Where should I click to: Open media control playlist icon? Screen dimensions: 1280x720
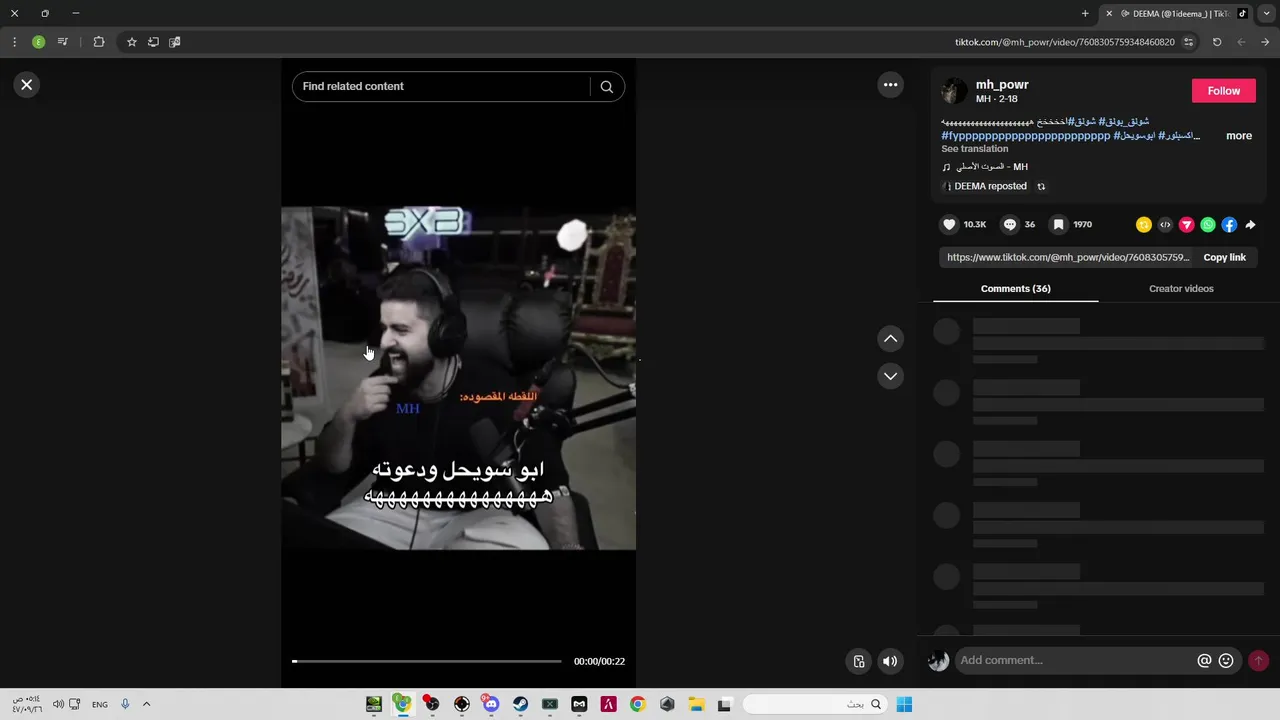tap(62, 42)
